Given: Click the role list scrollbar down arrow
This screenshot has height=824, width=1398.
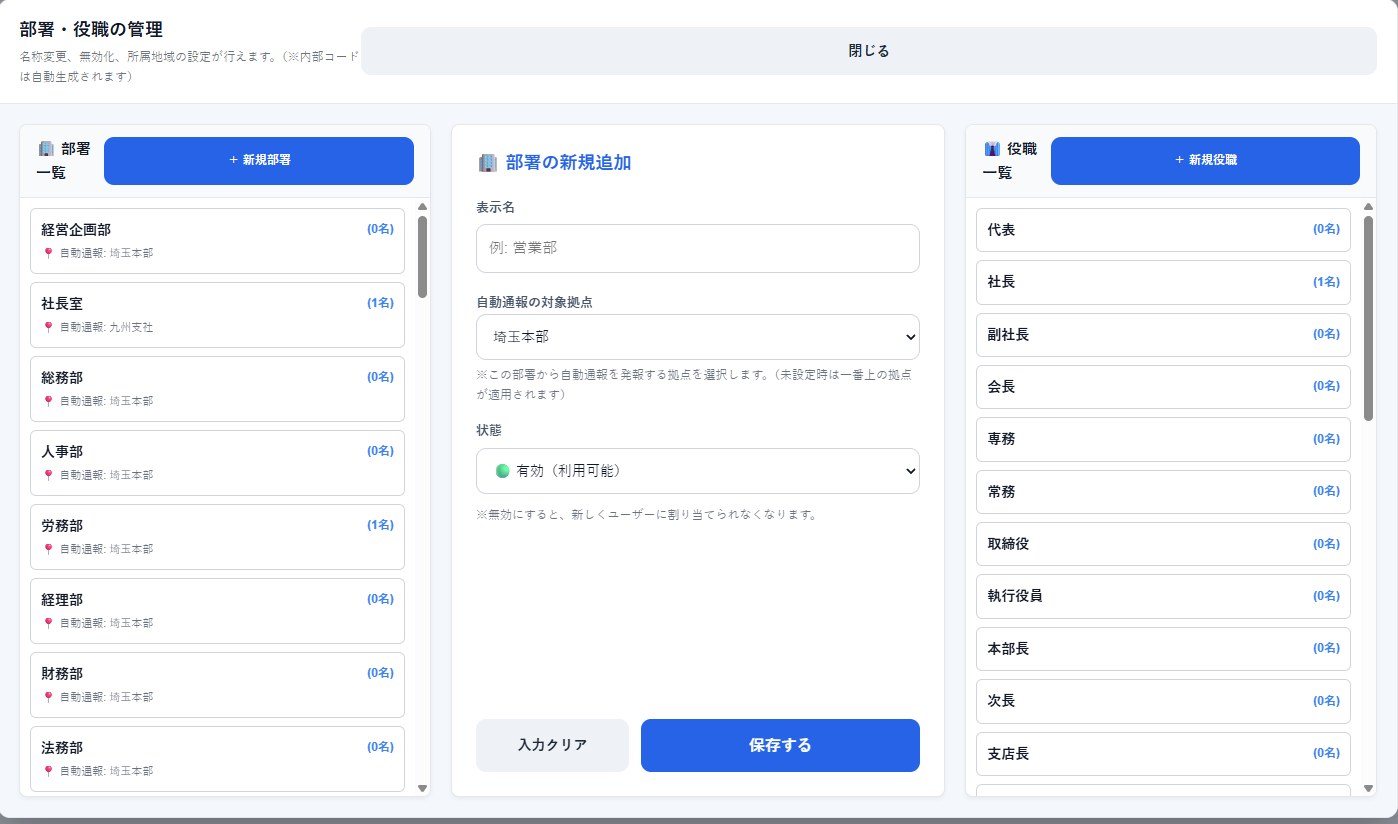Looking at the screenshot, I should pos(1368,788).
